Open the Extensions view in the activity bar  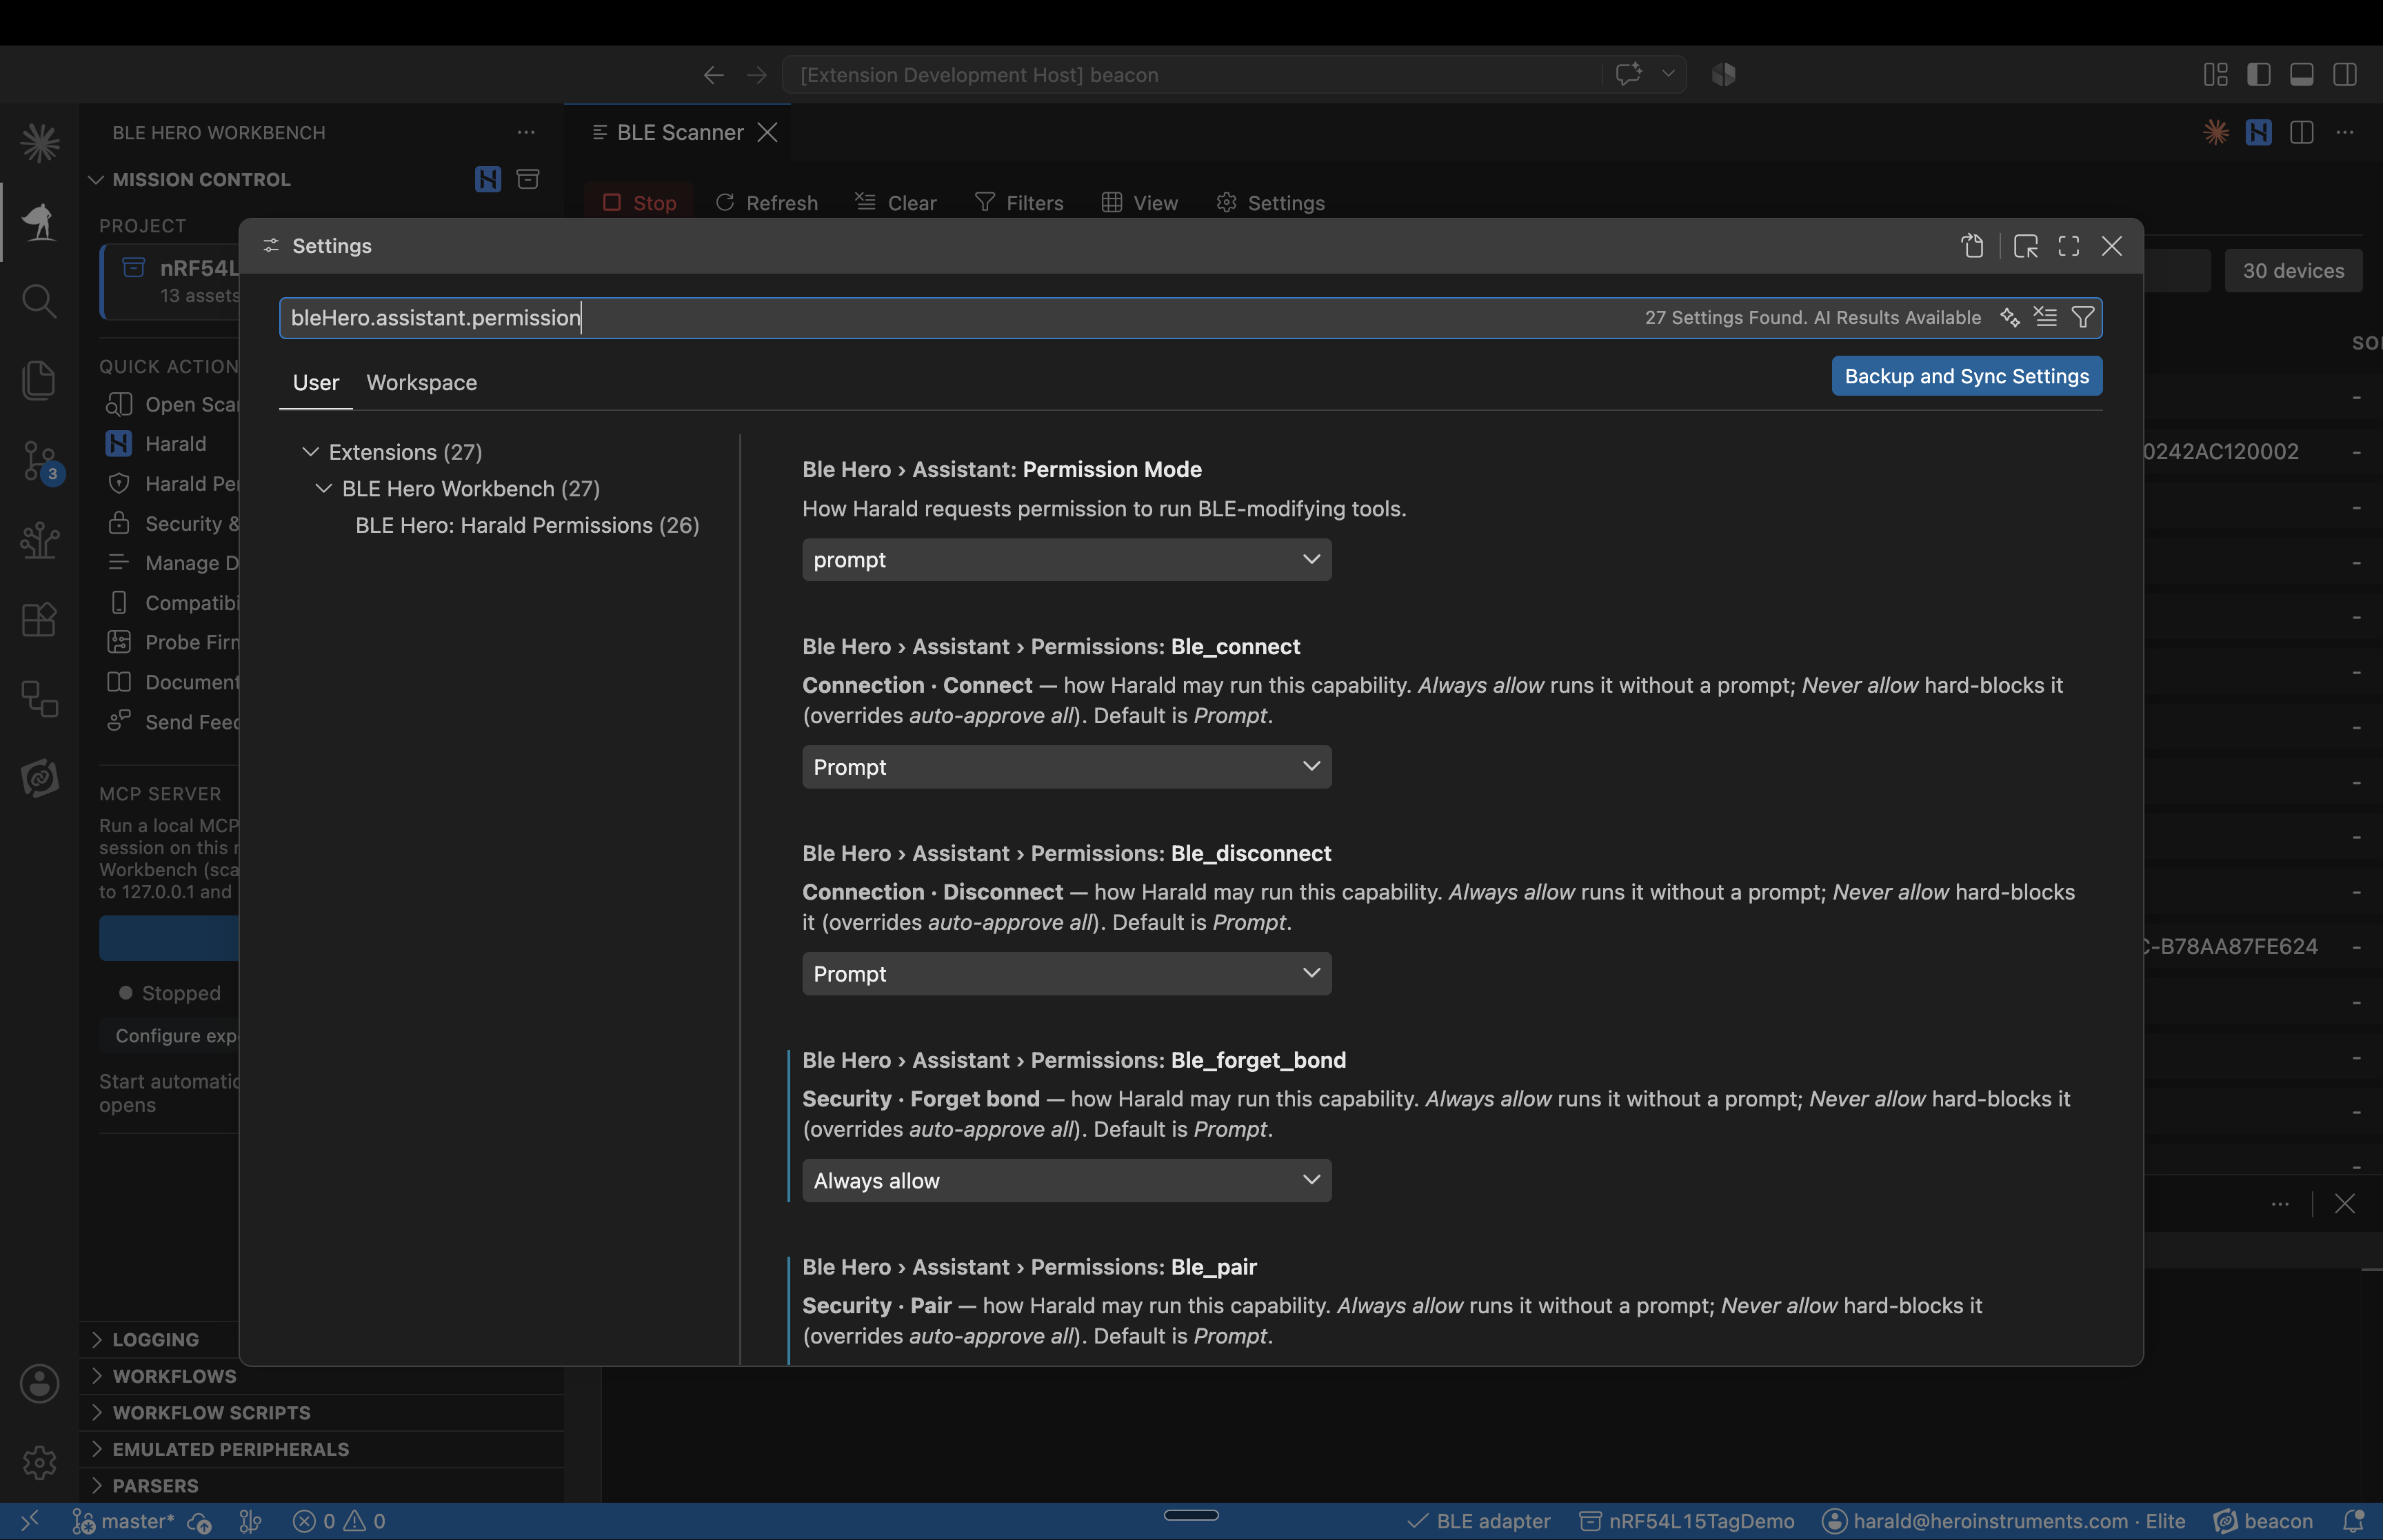click(x=39, y=619)
